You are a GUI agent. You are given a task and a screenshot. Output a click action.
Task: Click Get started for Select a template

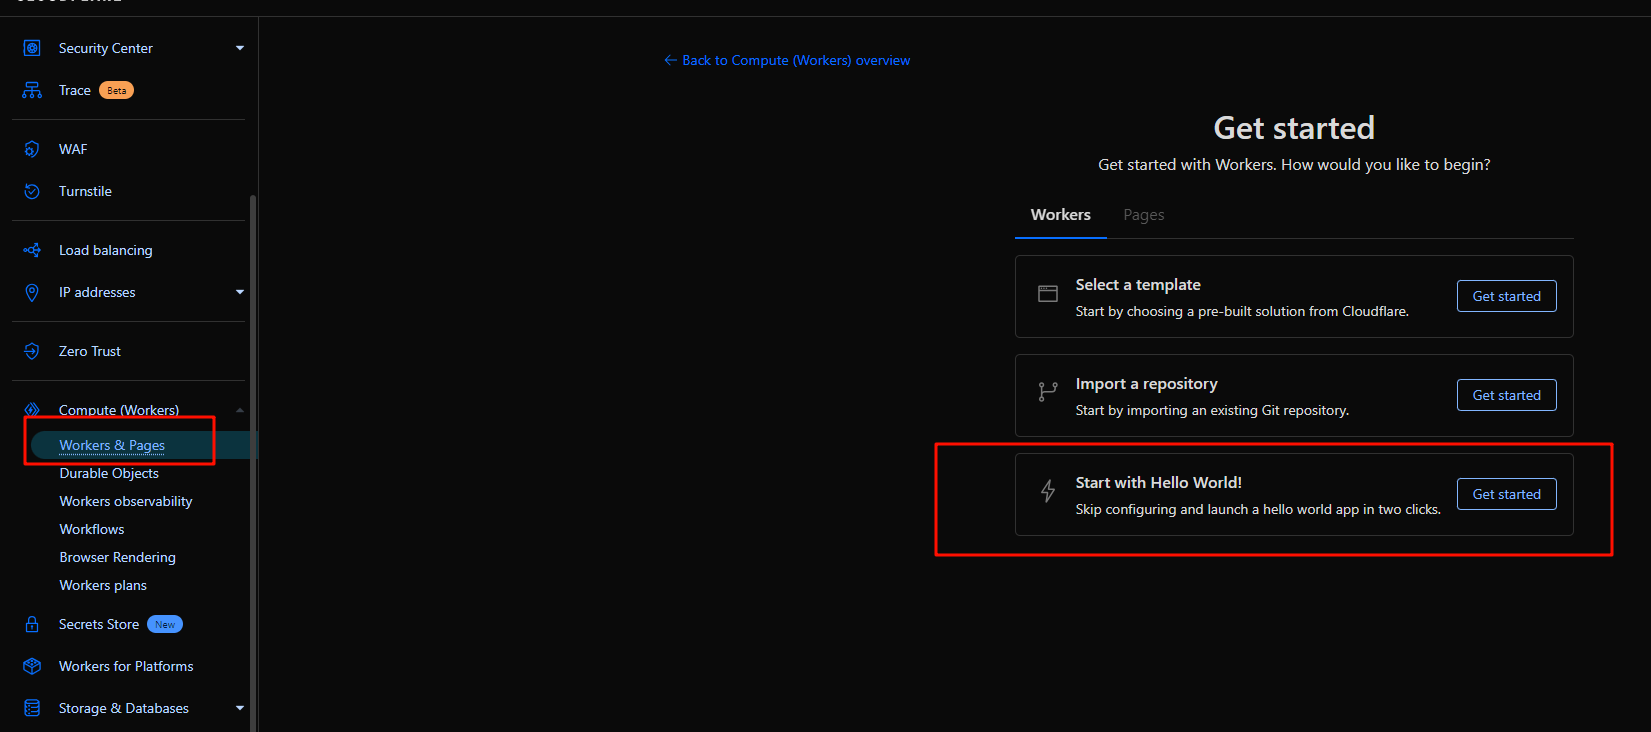click(x=1507, y=296)
